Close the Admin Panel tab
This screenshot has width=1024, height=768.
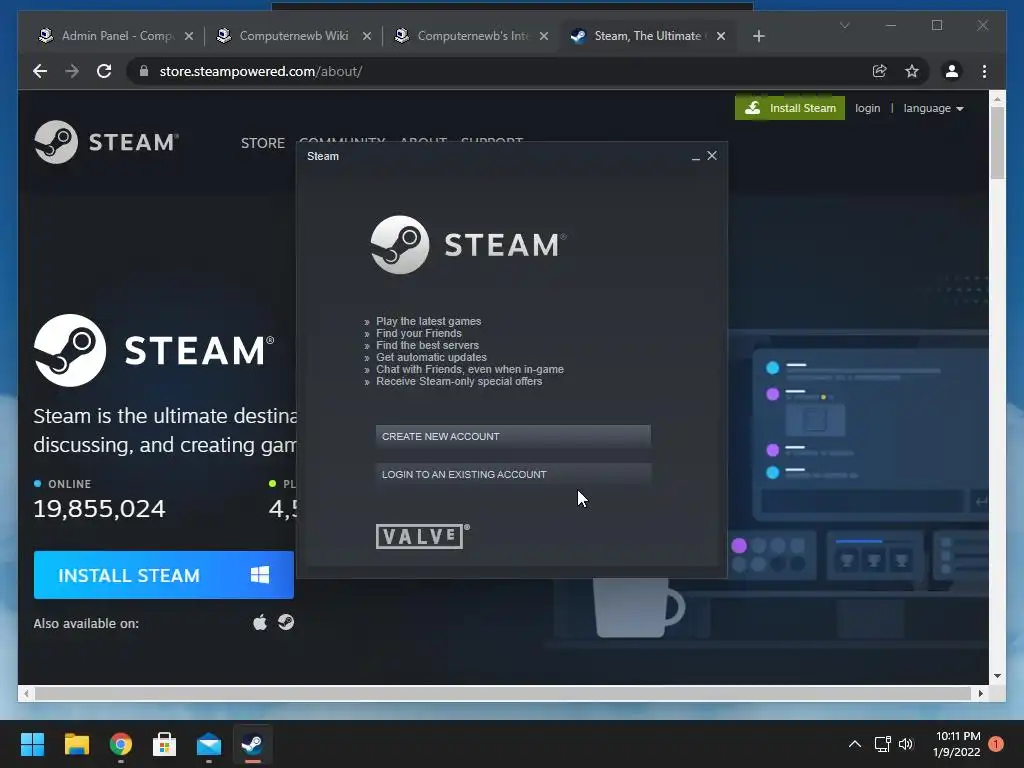(x=189, y=36)
